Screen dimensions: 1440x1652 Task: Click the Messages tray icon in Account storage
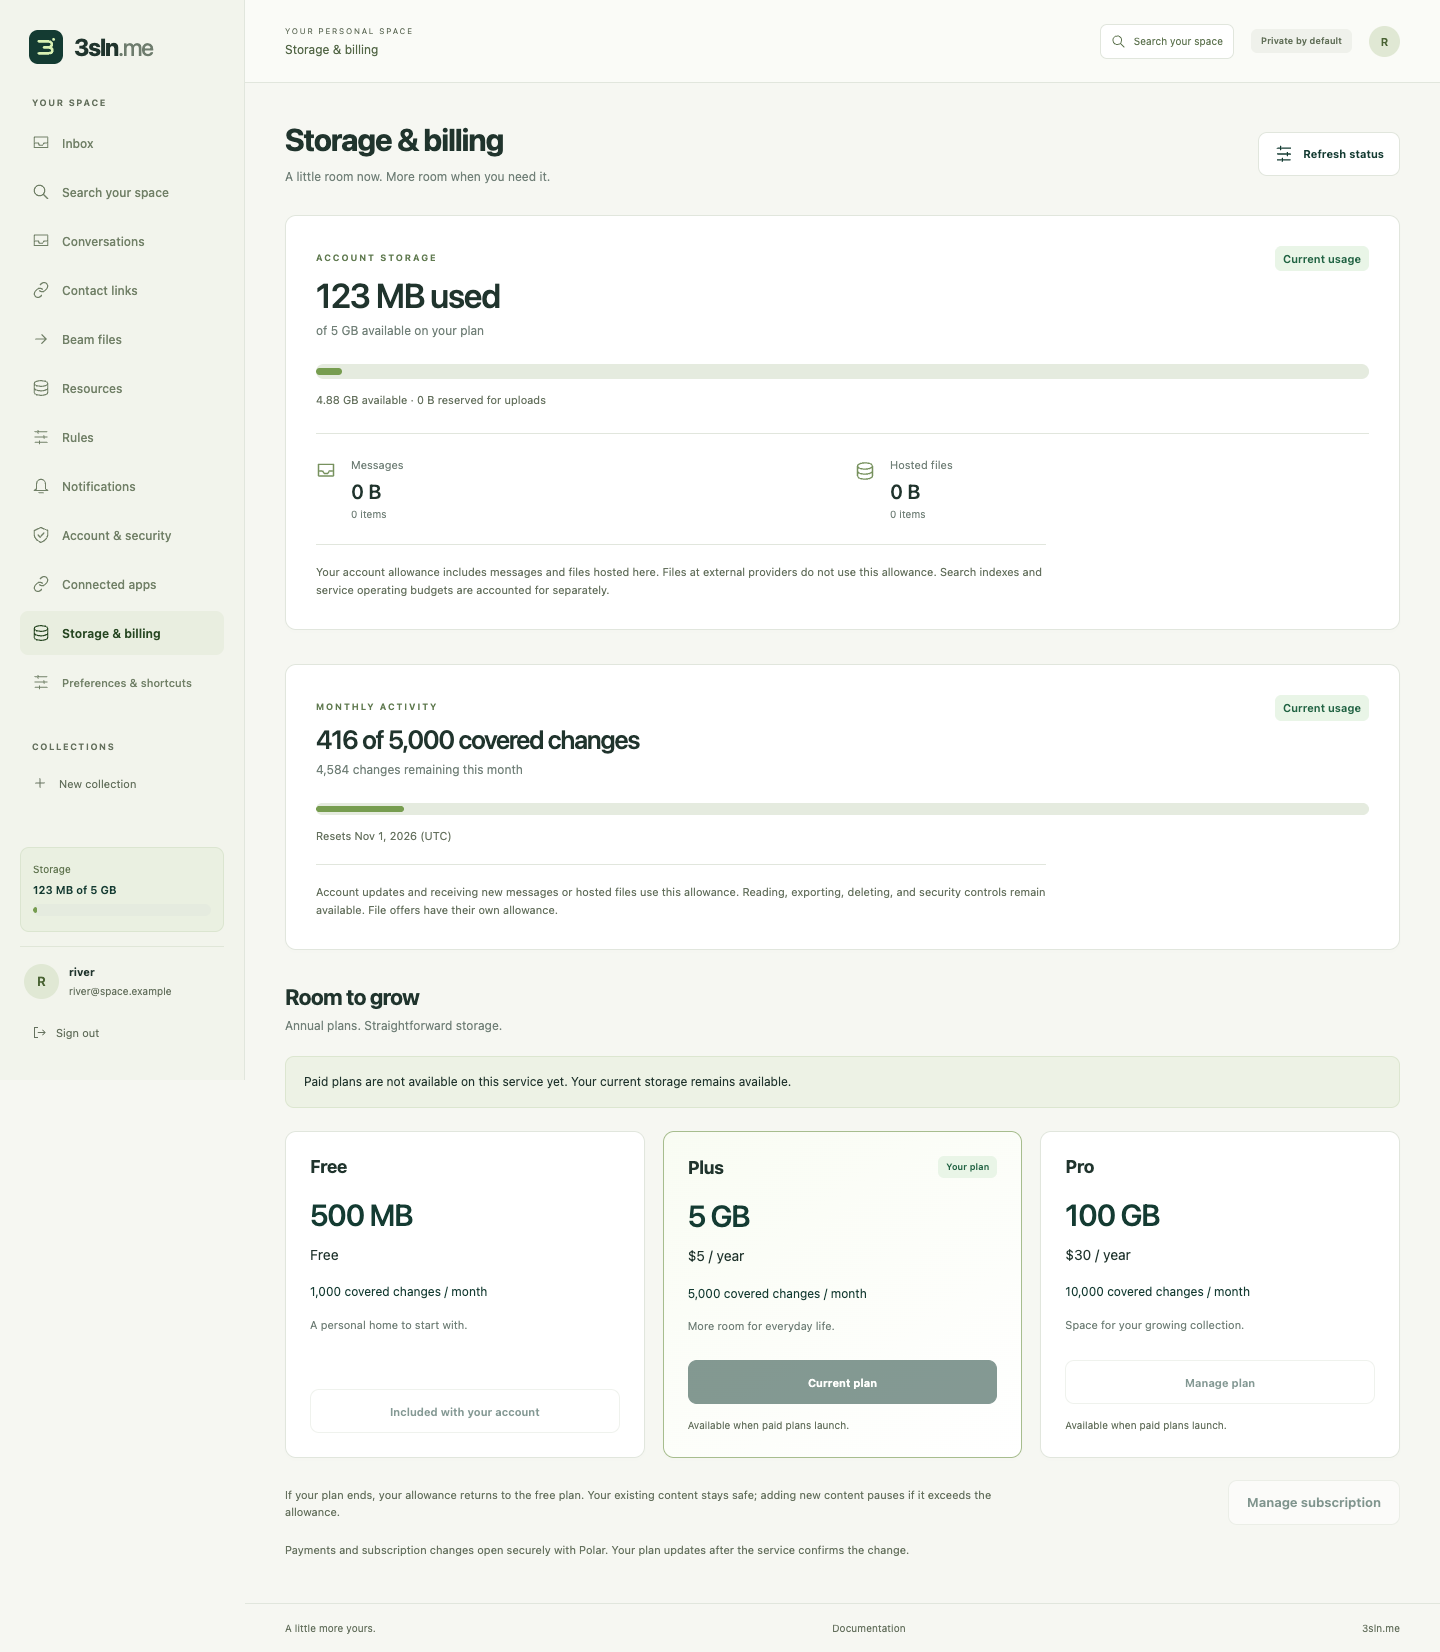326,470
